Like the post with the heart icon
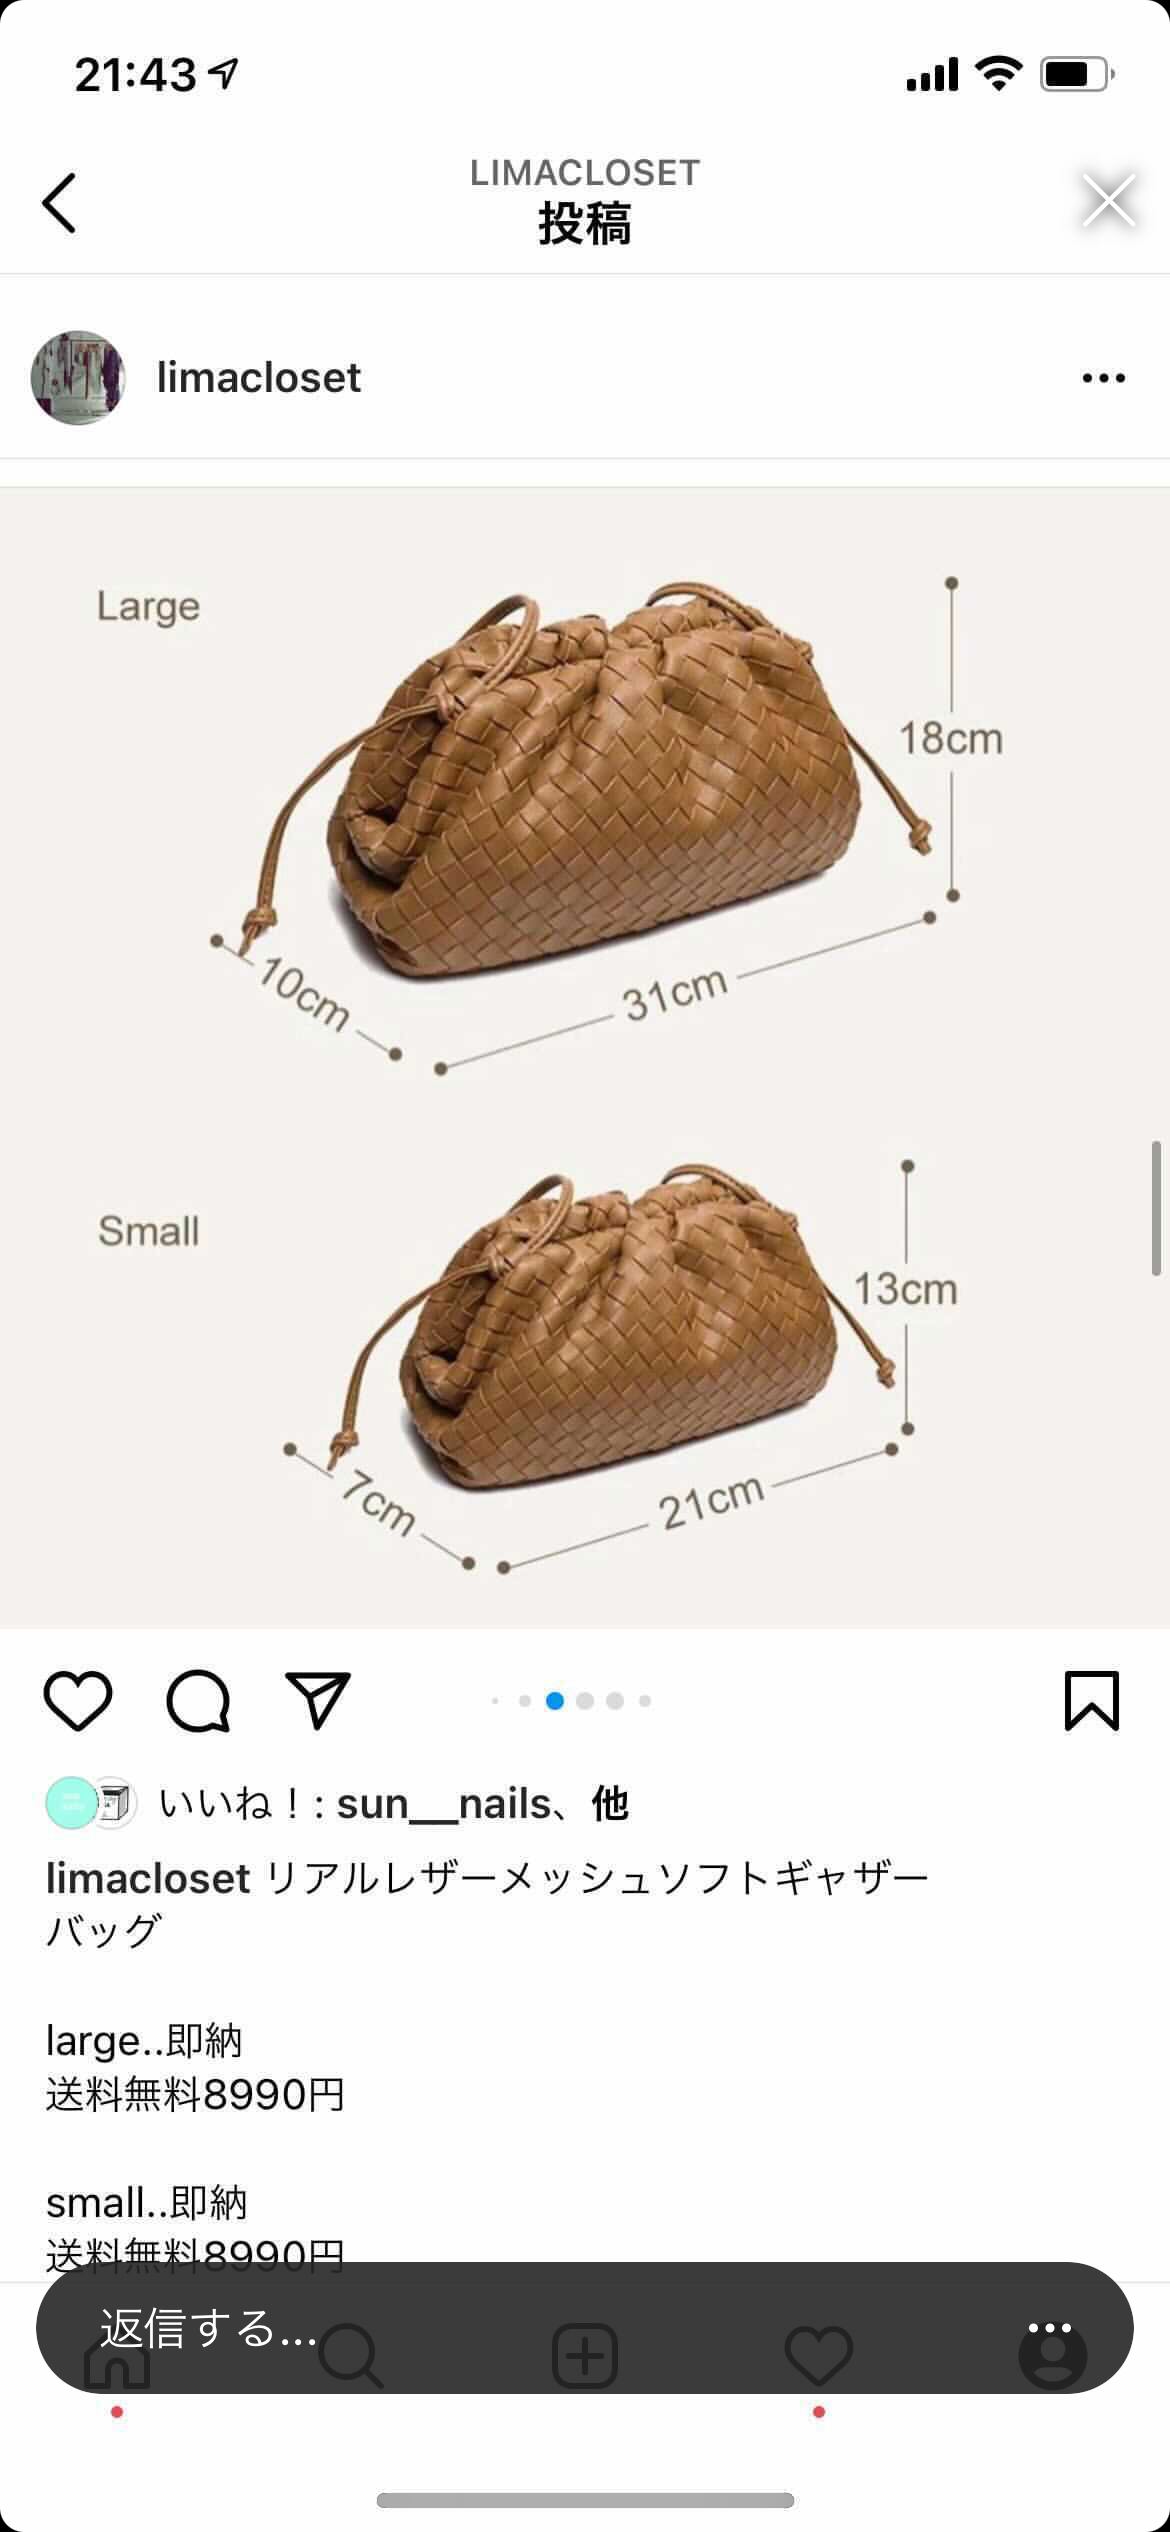Image resolution: width=1170 pixels, height=2532 pixels. 78,1700
